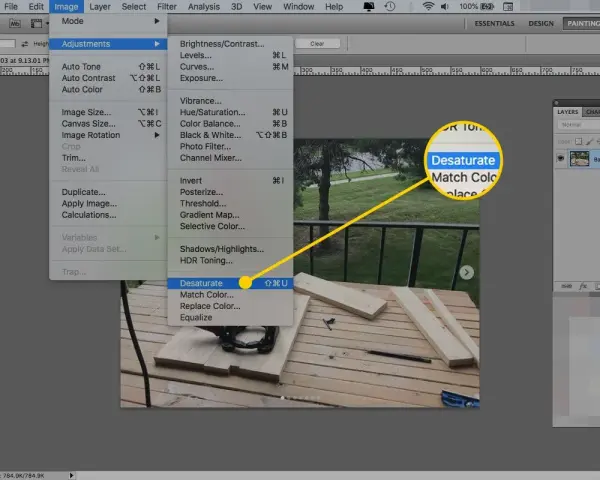Click the Background layer thumbnail
Screen dimensions: 600x480
pyautogui.click(x=579, y=158)
